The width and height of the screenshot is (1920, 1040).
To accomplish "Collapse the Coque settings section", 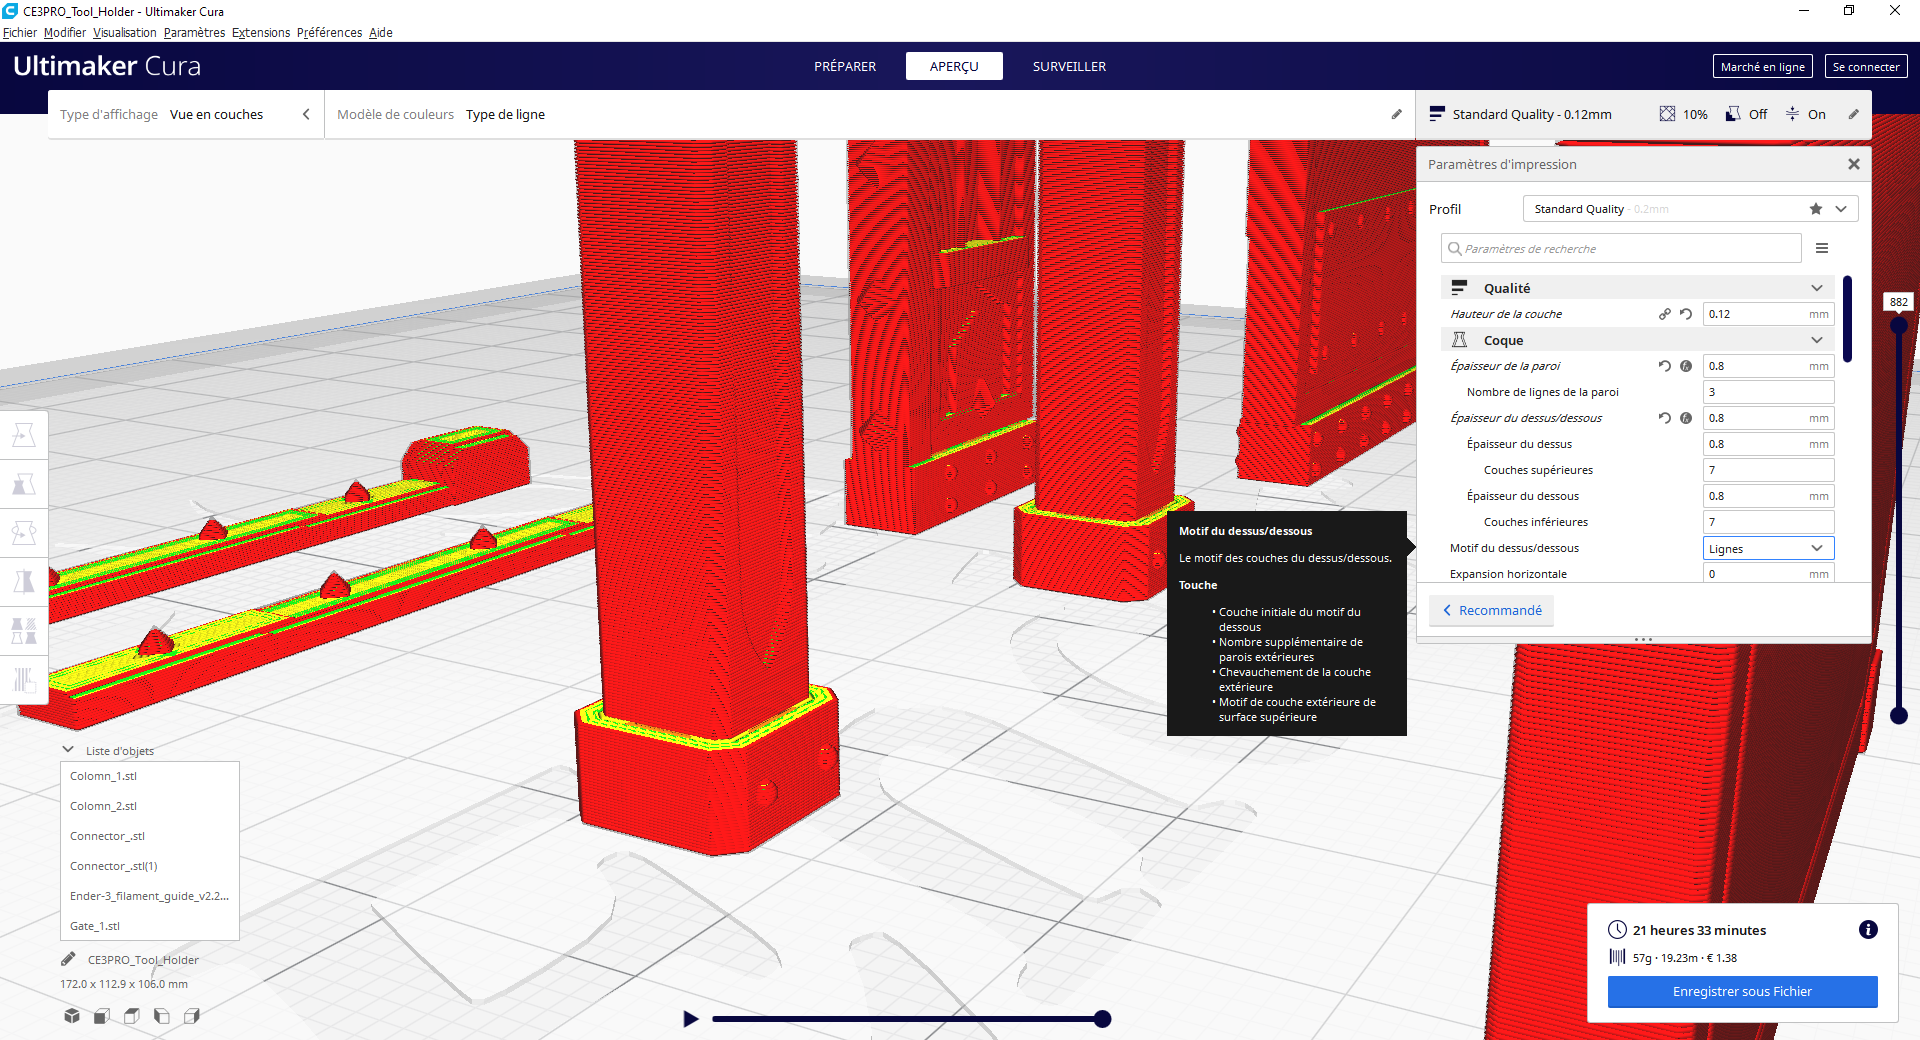I will coord(1817,340).
